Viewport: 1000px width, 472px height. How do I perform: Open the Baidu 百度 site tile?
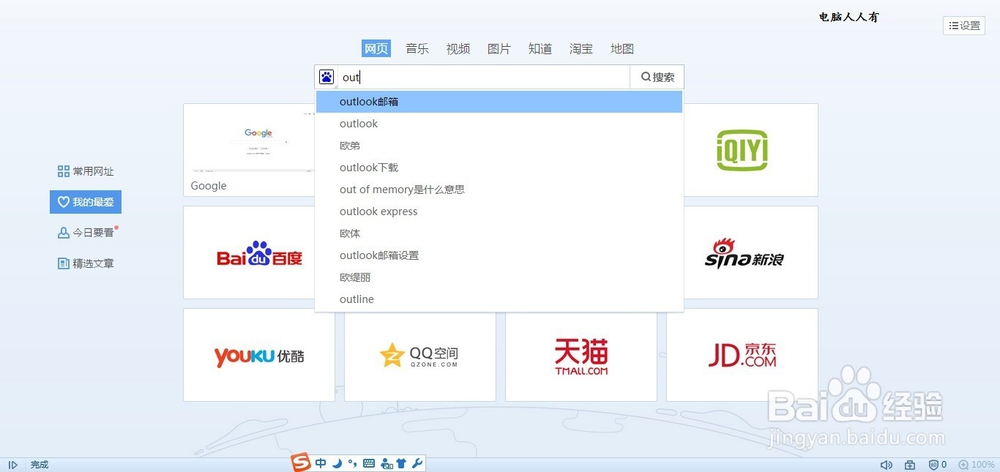click(250, 253)
